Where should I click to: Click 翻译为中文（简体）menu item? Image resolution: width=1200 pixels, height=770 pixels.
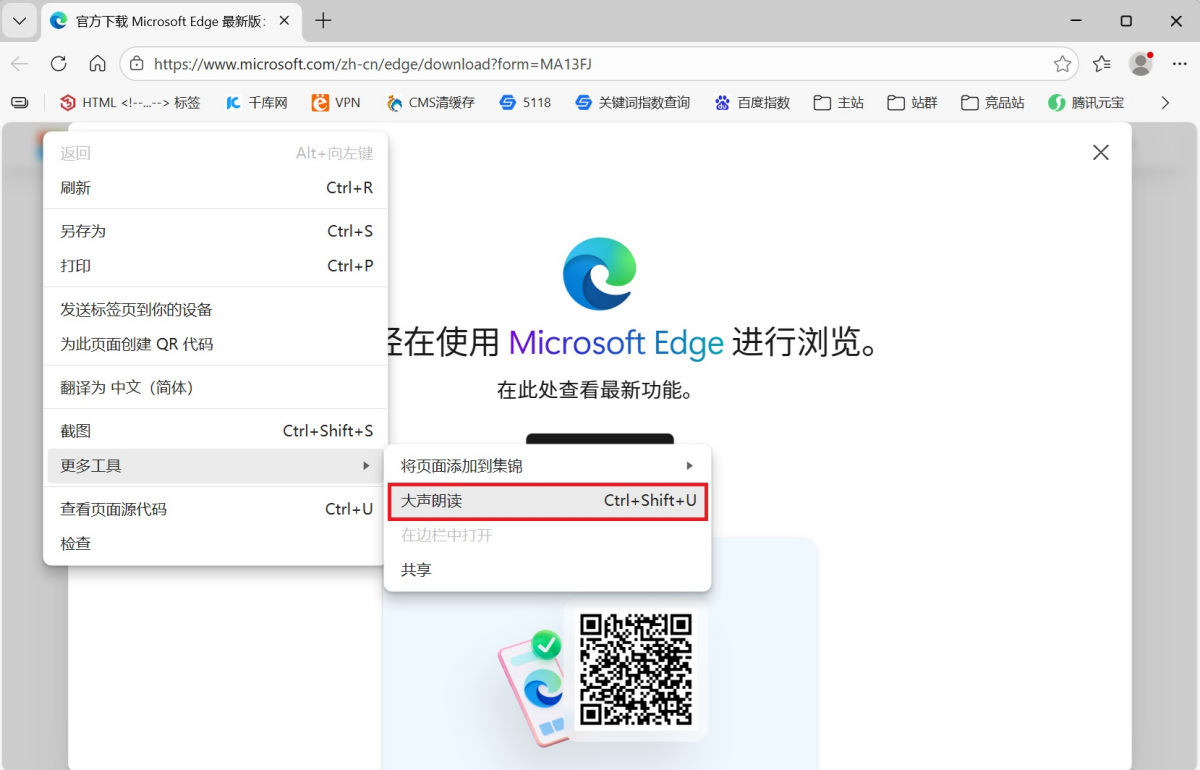[130, 387]
